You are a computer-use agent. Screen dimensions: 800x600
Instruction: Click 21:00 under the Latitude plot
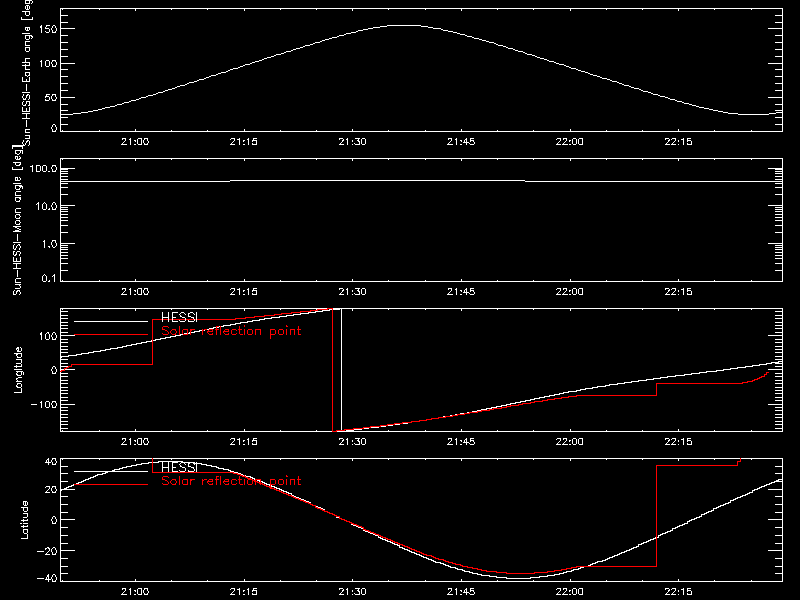tap(135, 592)
